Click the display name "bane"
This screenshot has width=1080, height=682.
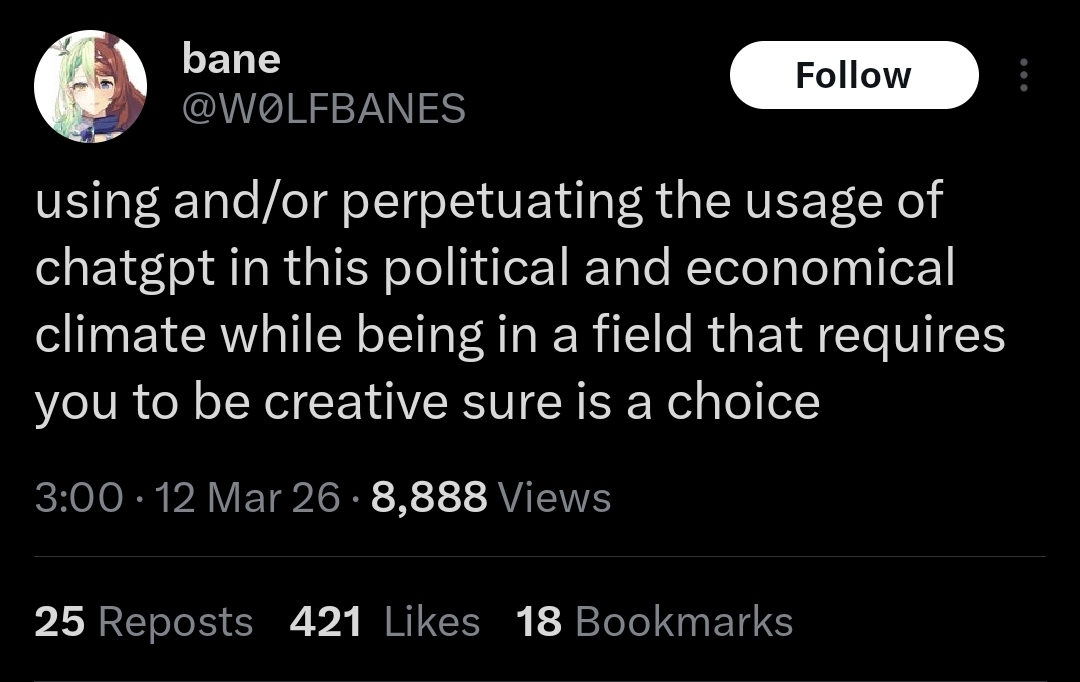point(231,59)
